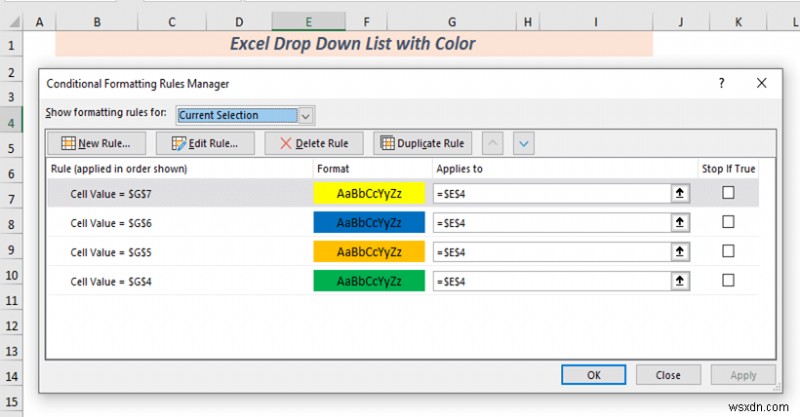Select the Current Selection combo box text
This screenshot has width=800, height=417.
tap(237, 115)
